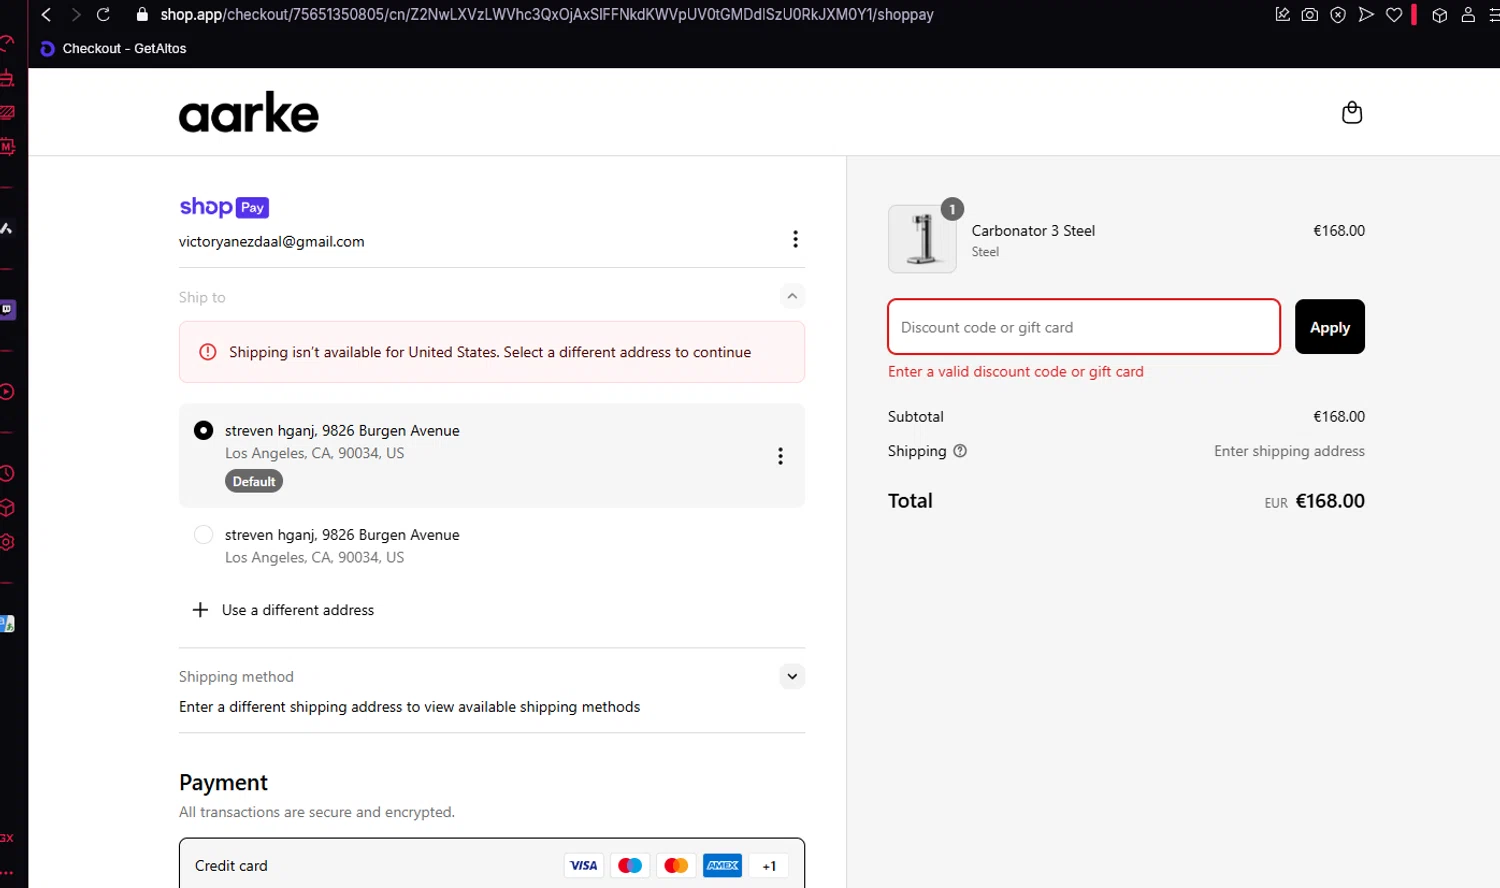Open the player icon in the sidebar
Image resolution: width=1500 pixels, height=888 pixels.
point(7,392)
